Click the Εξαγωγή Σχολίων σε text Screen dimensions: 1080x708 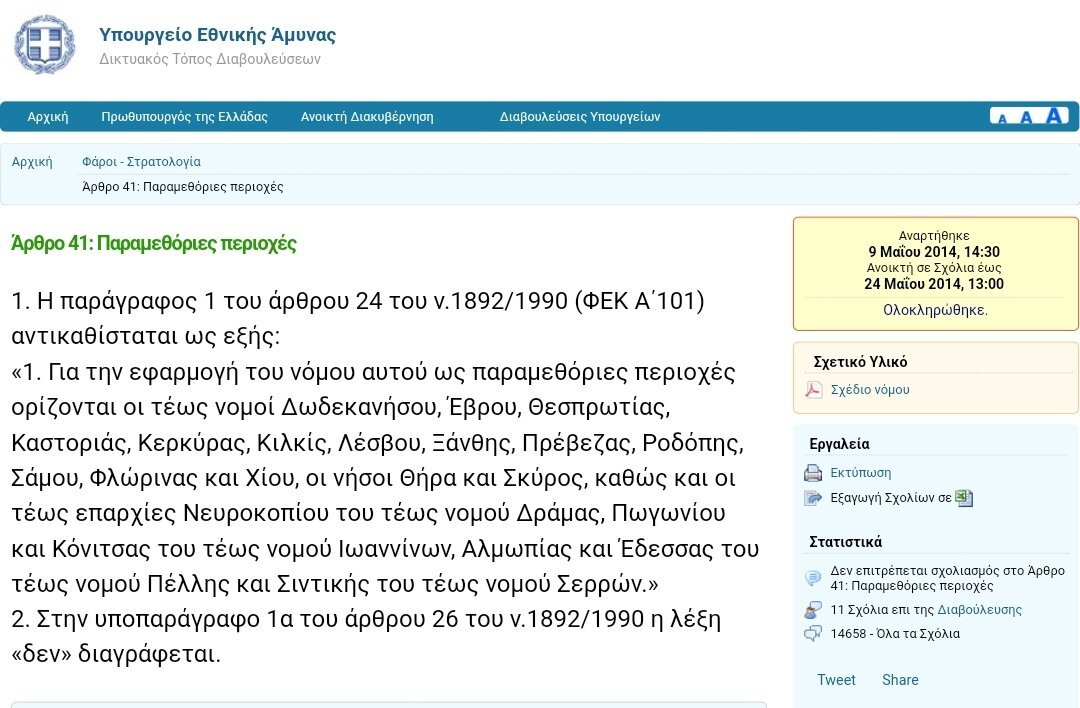pos(891,497)
